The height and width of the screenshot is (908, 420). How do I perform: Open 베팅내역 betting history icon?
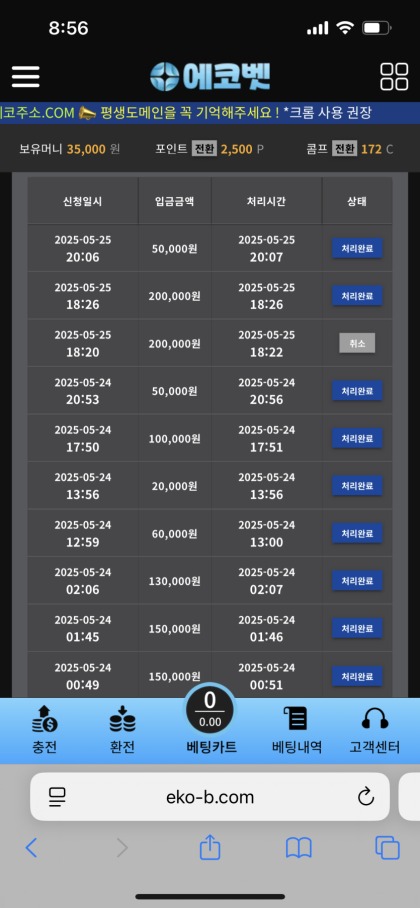(297, 719)
